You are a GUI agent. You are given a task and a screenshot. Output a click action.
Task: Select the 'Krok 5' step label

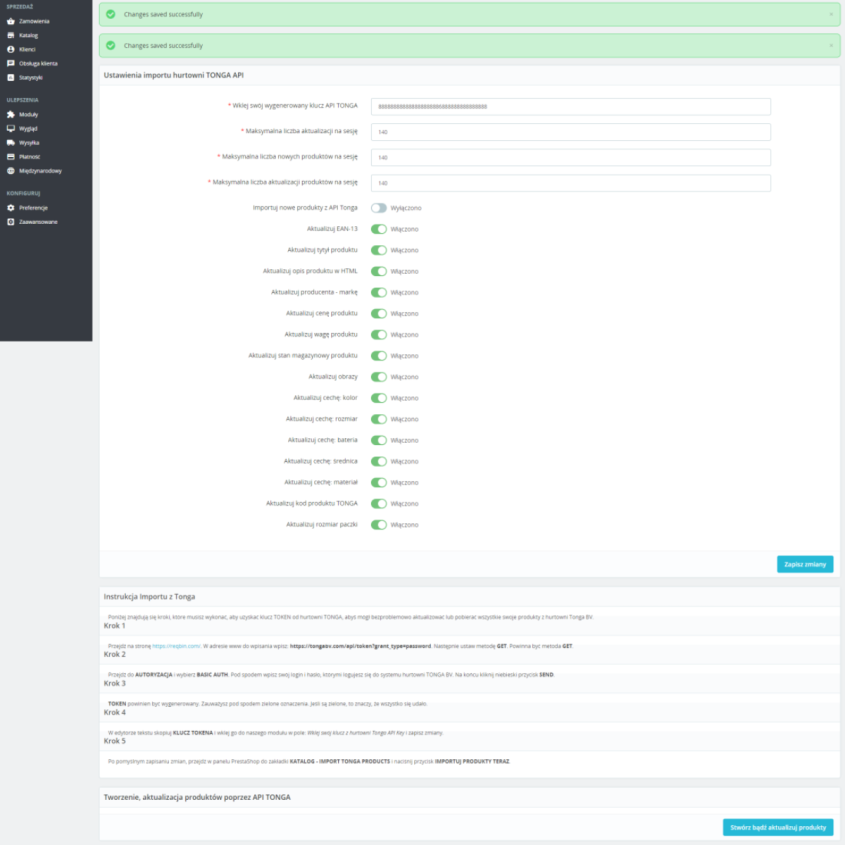pyautogui.click(x=114, y=741)
